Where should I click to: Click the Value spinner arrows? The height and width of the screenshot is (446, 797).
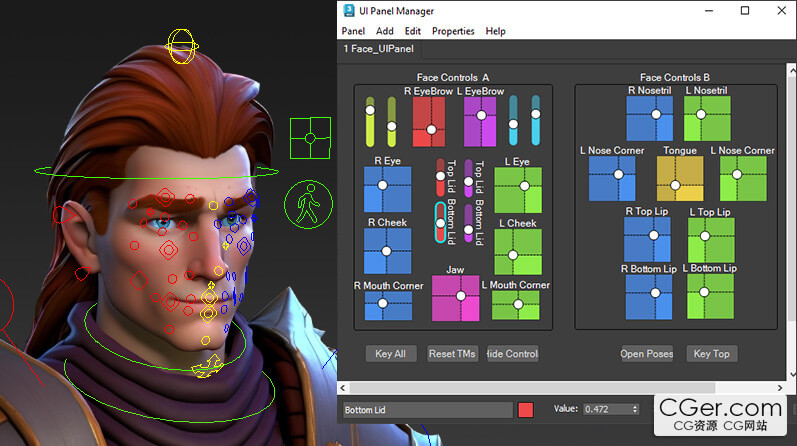(634, 409)
